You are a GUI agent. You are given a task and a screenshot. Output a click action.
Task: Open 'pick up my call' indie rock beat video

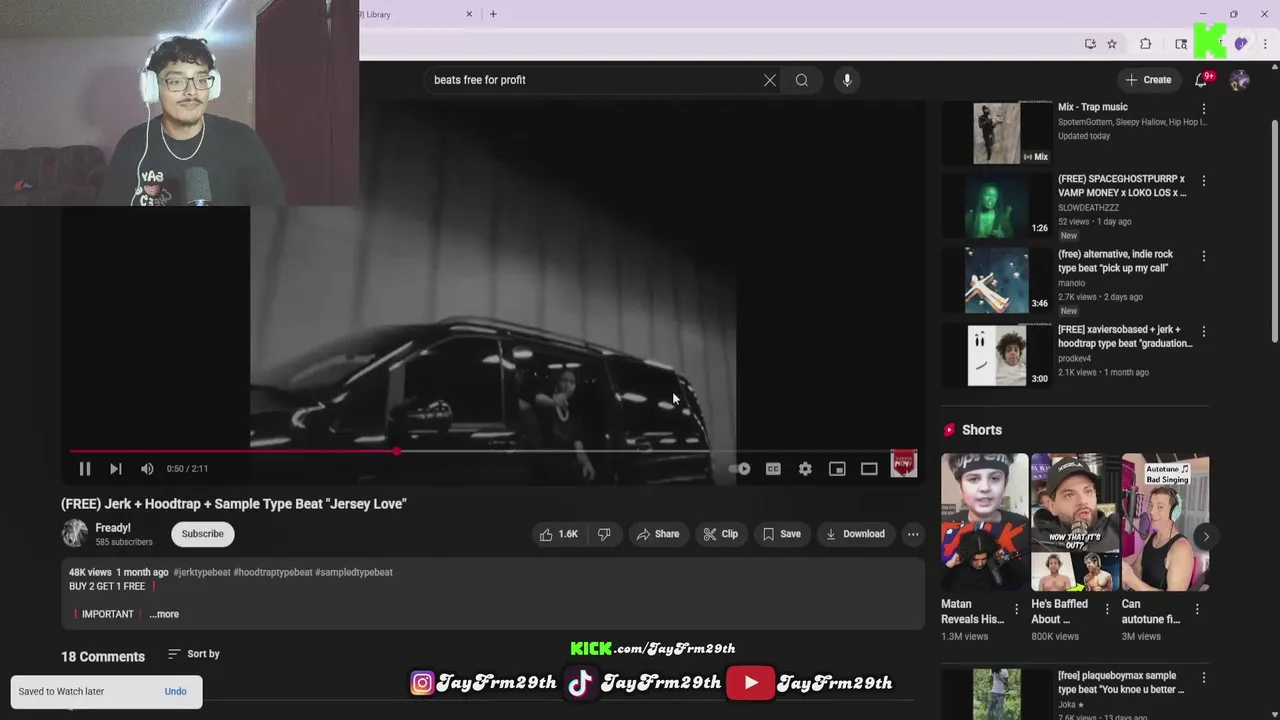tap(1115, 261)
